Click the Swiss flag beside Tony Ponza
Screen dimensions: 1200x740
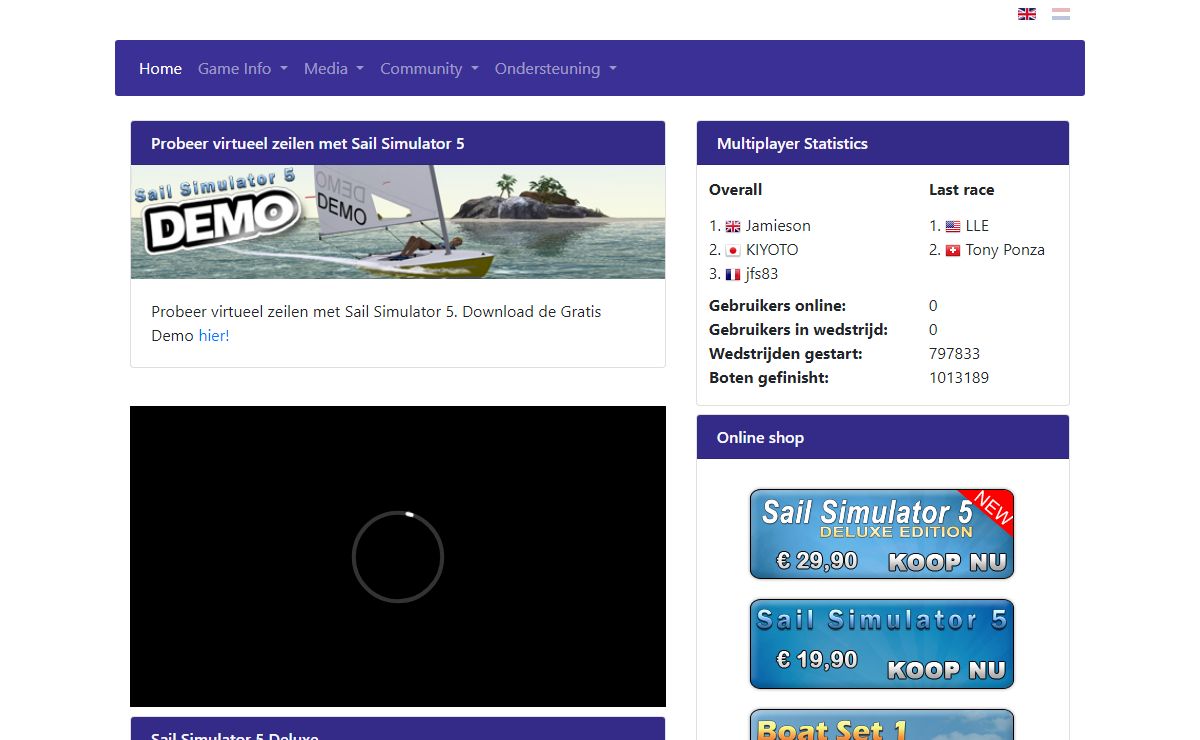click(x=953, y=251)
